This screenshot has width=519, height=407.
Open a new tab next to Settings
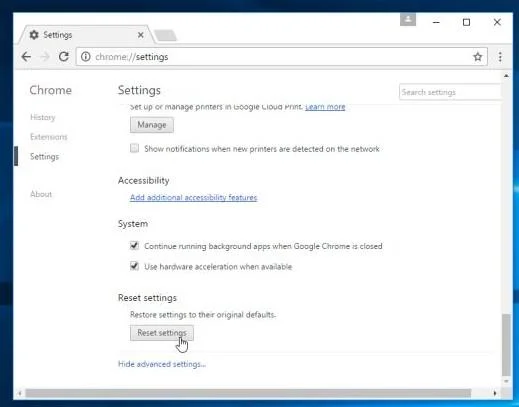166,35
